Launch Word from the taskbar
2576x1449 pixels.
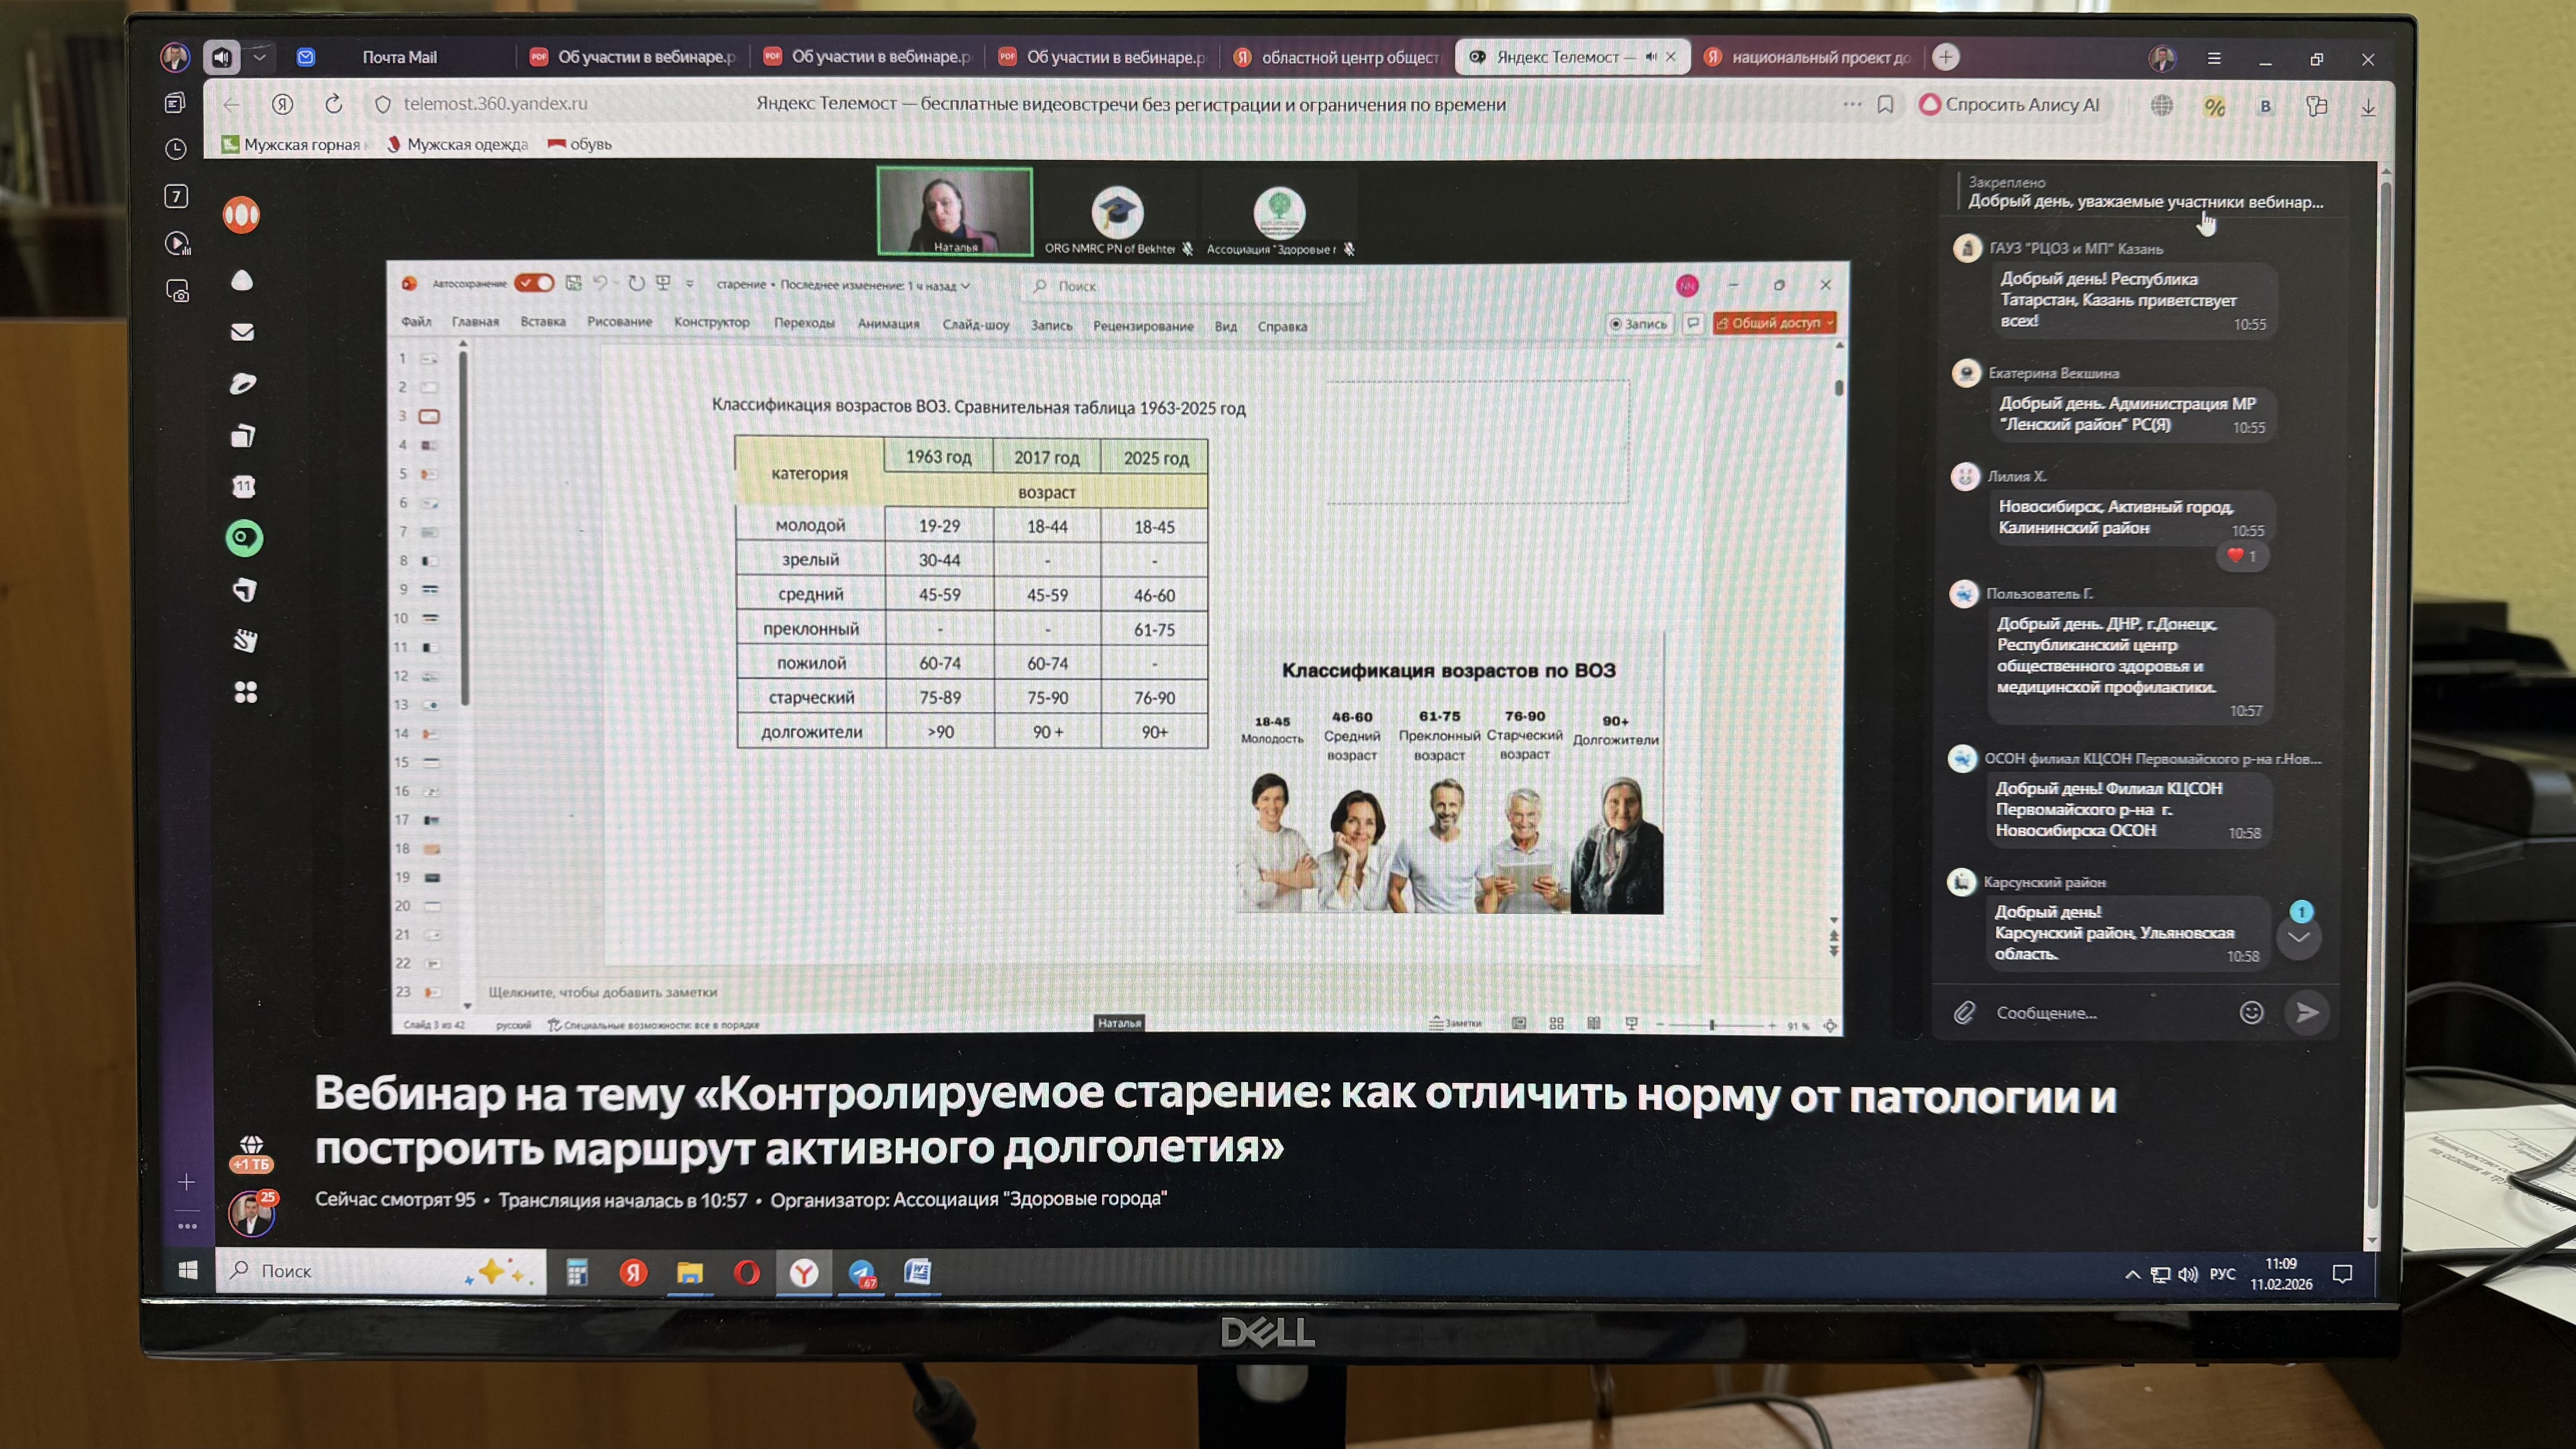[x=918, y=1273]
